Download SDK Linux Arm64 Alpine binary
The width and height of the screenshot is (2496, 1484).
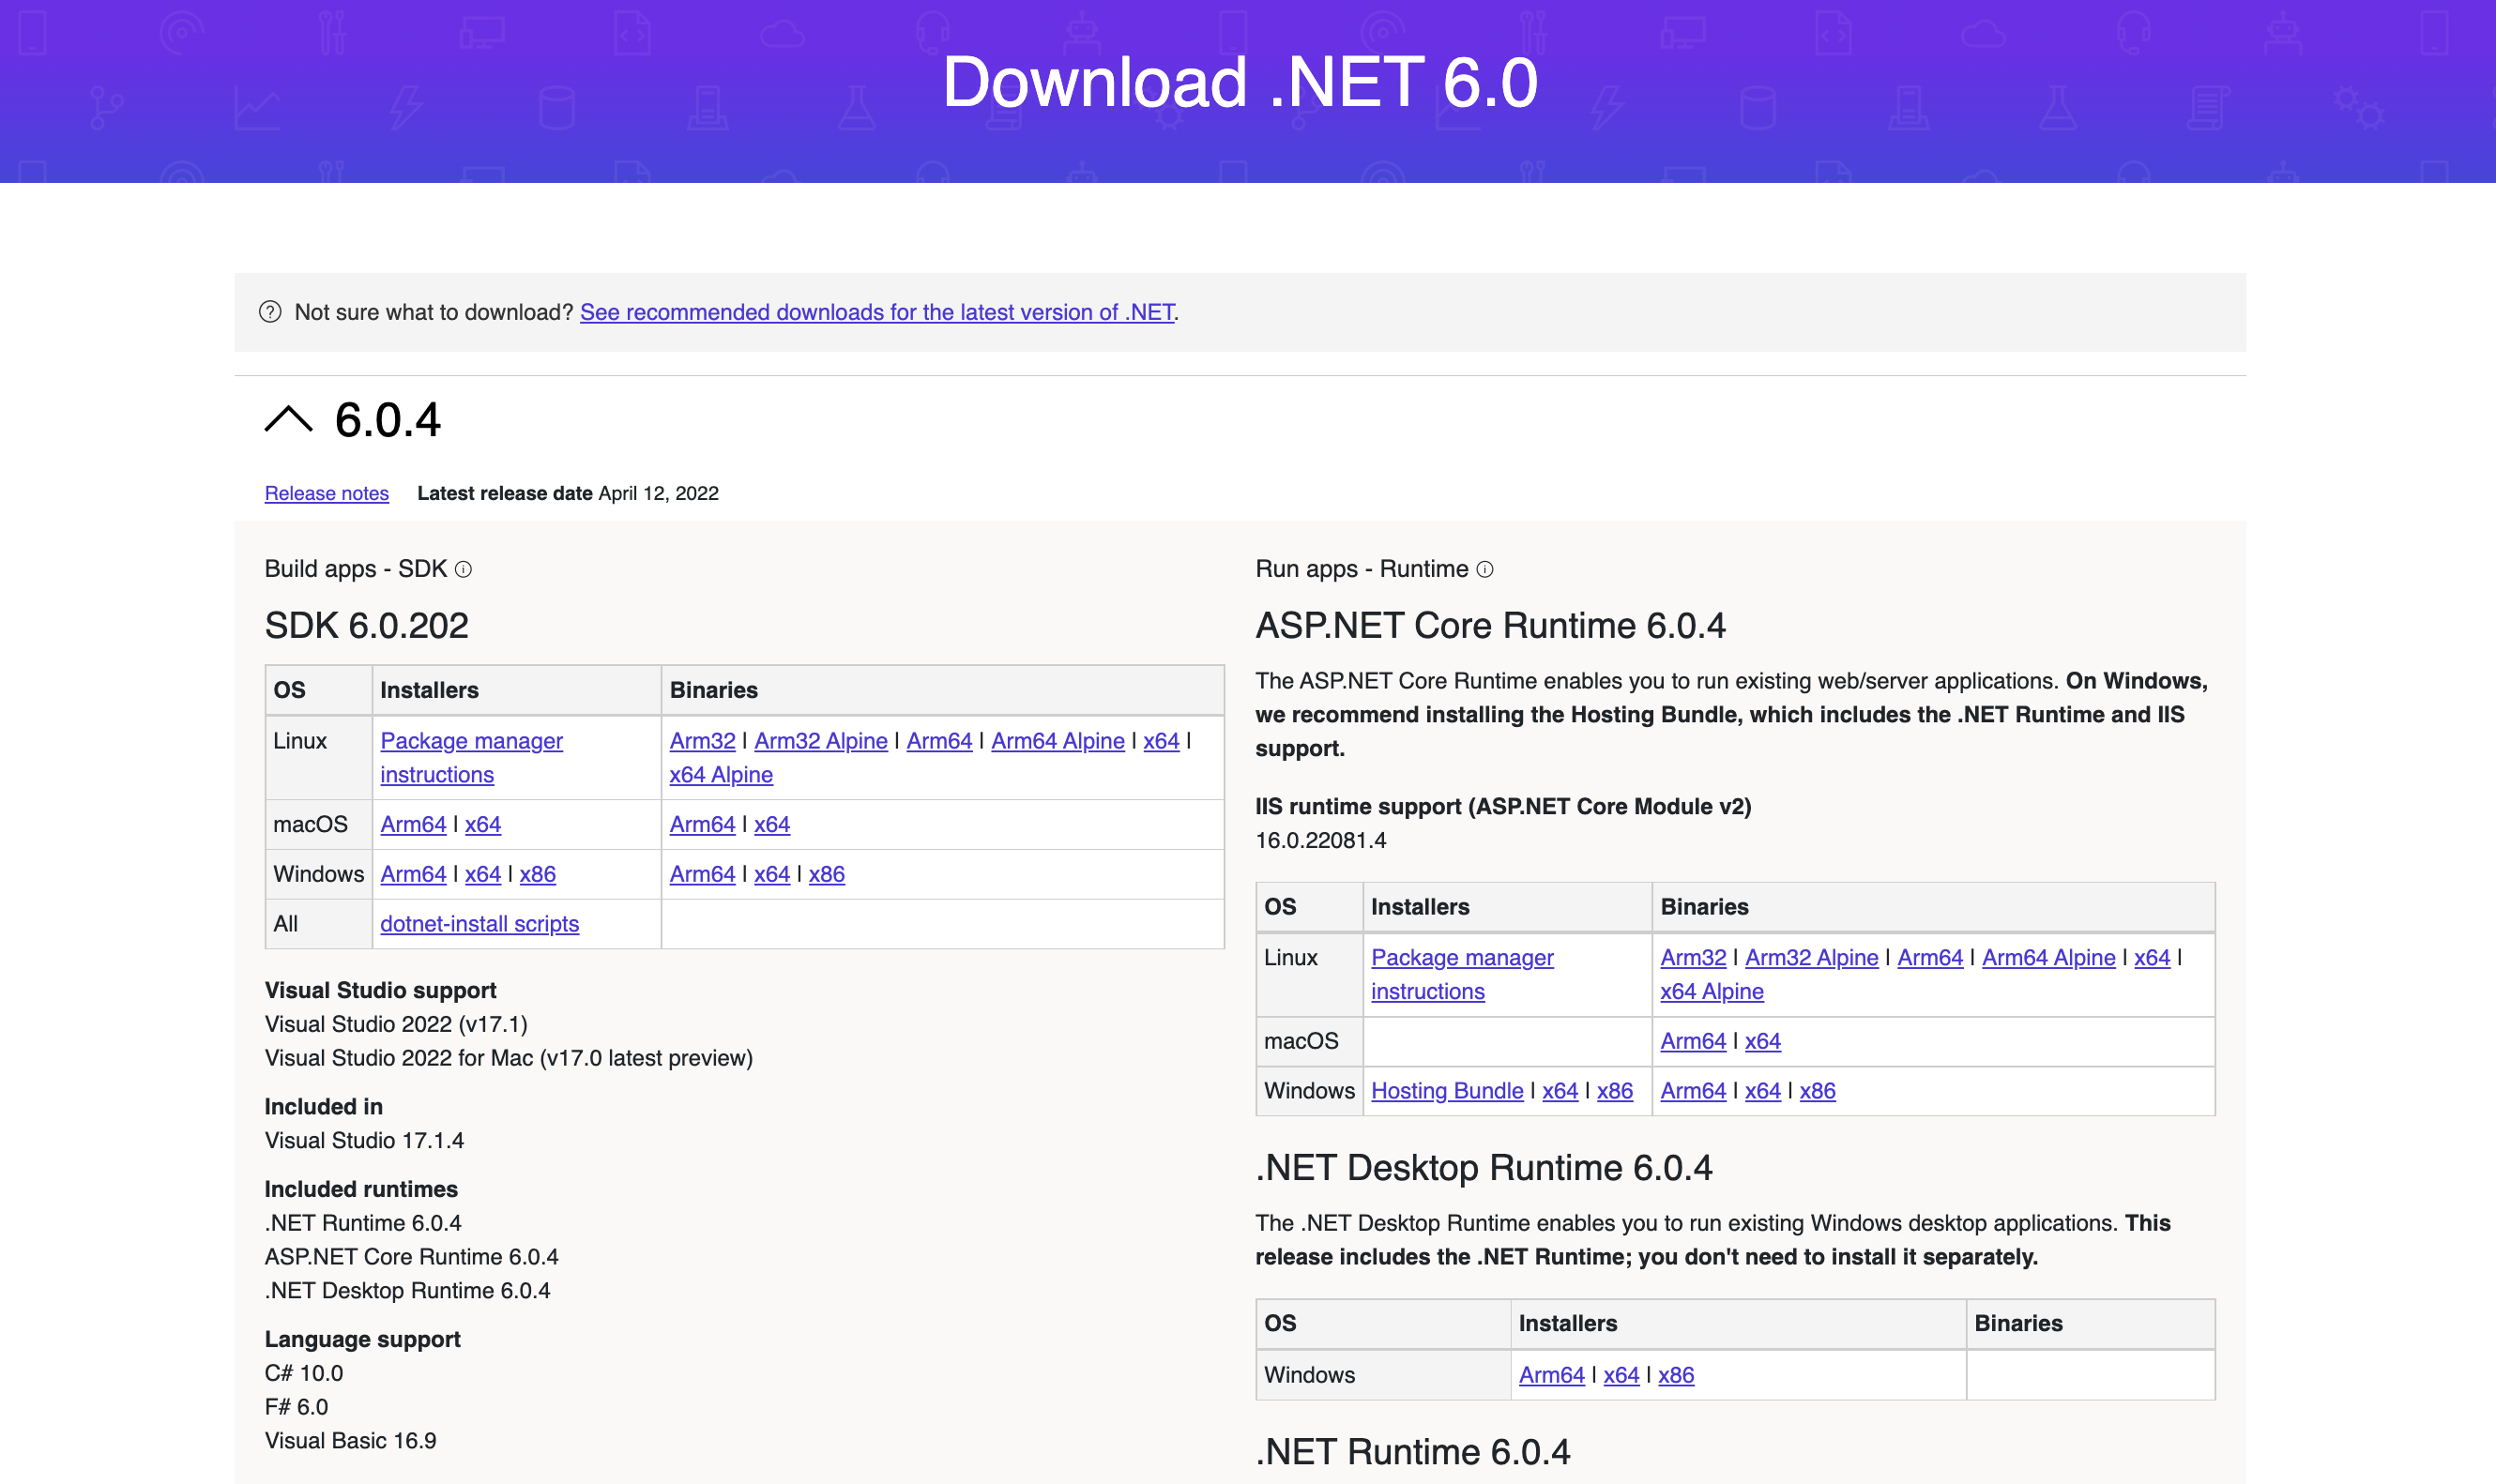1058,740
